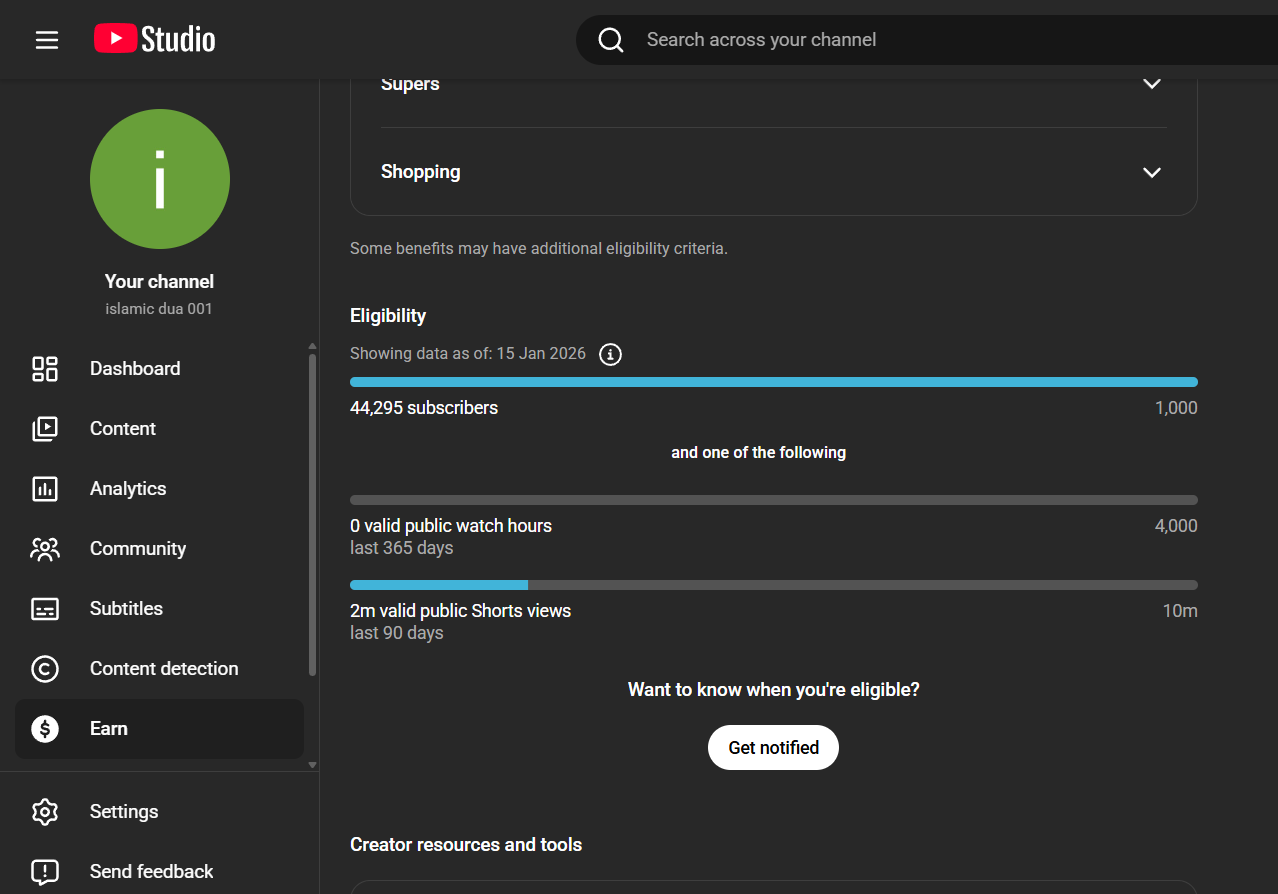This screenshot has width=1278, height=894.
Task: Click the Settings gear icon
Action: [x=45, y=812]
